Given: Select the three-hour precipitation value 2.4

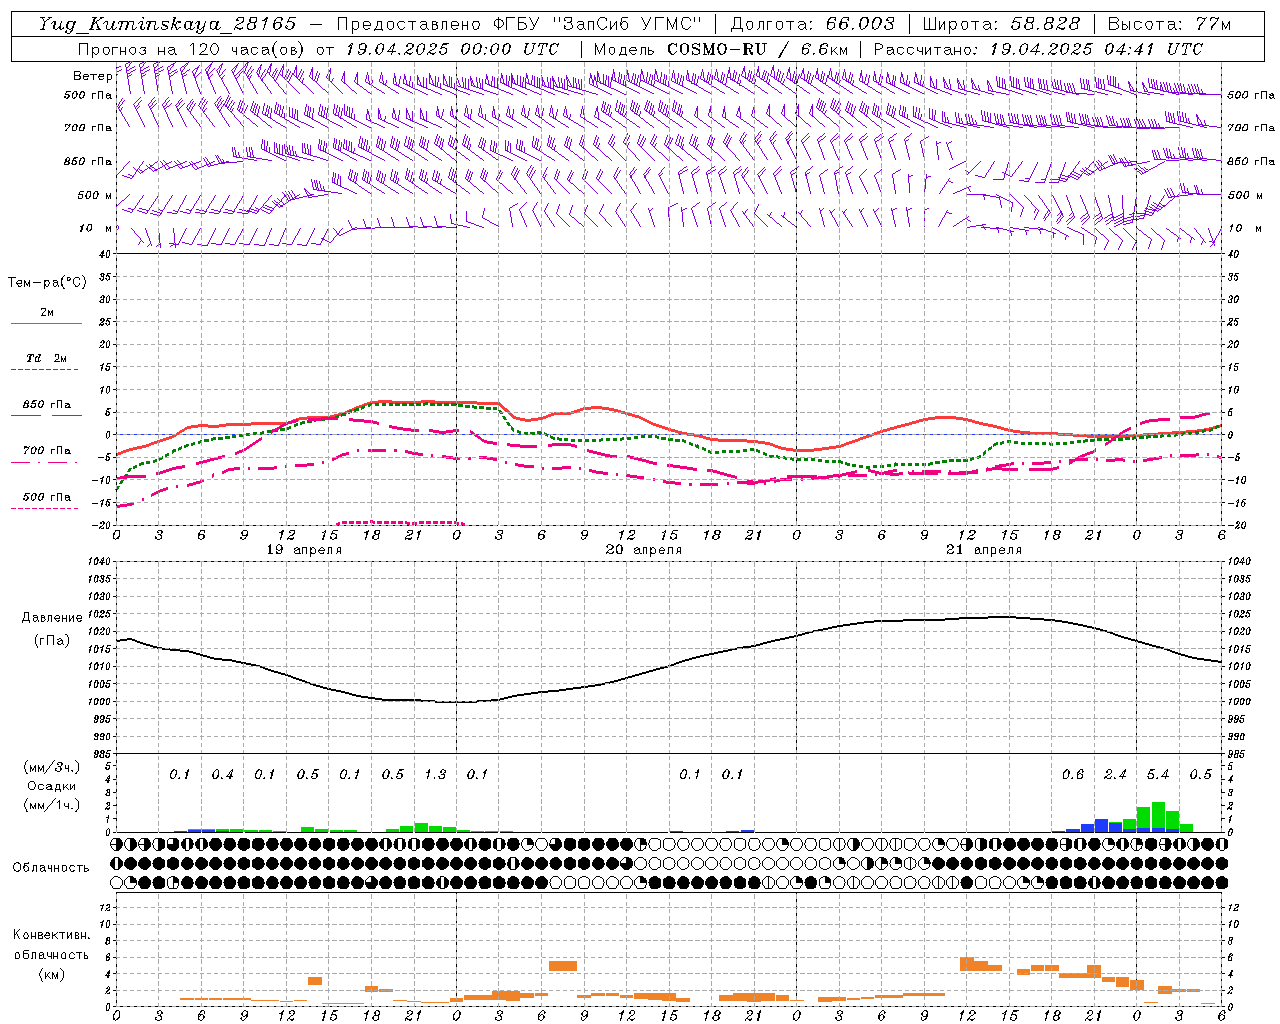Looking at the screenshot, I should click(1115, 774).
